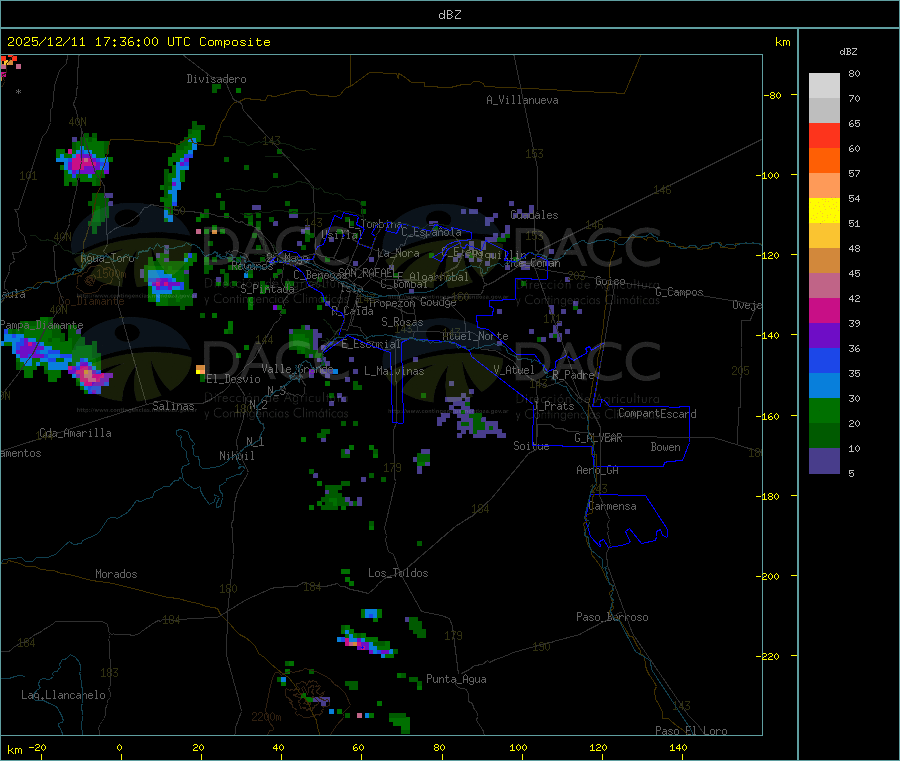Click the Paso_El_Loro map label
Image resolution: width=900 pixels, height=761 pixels.
[691, 731]
